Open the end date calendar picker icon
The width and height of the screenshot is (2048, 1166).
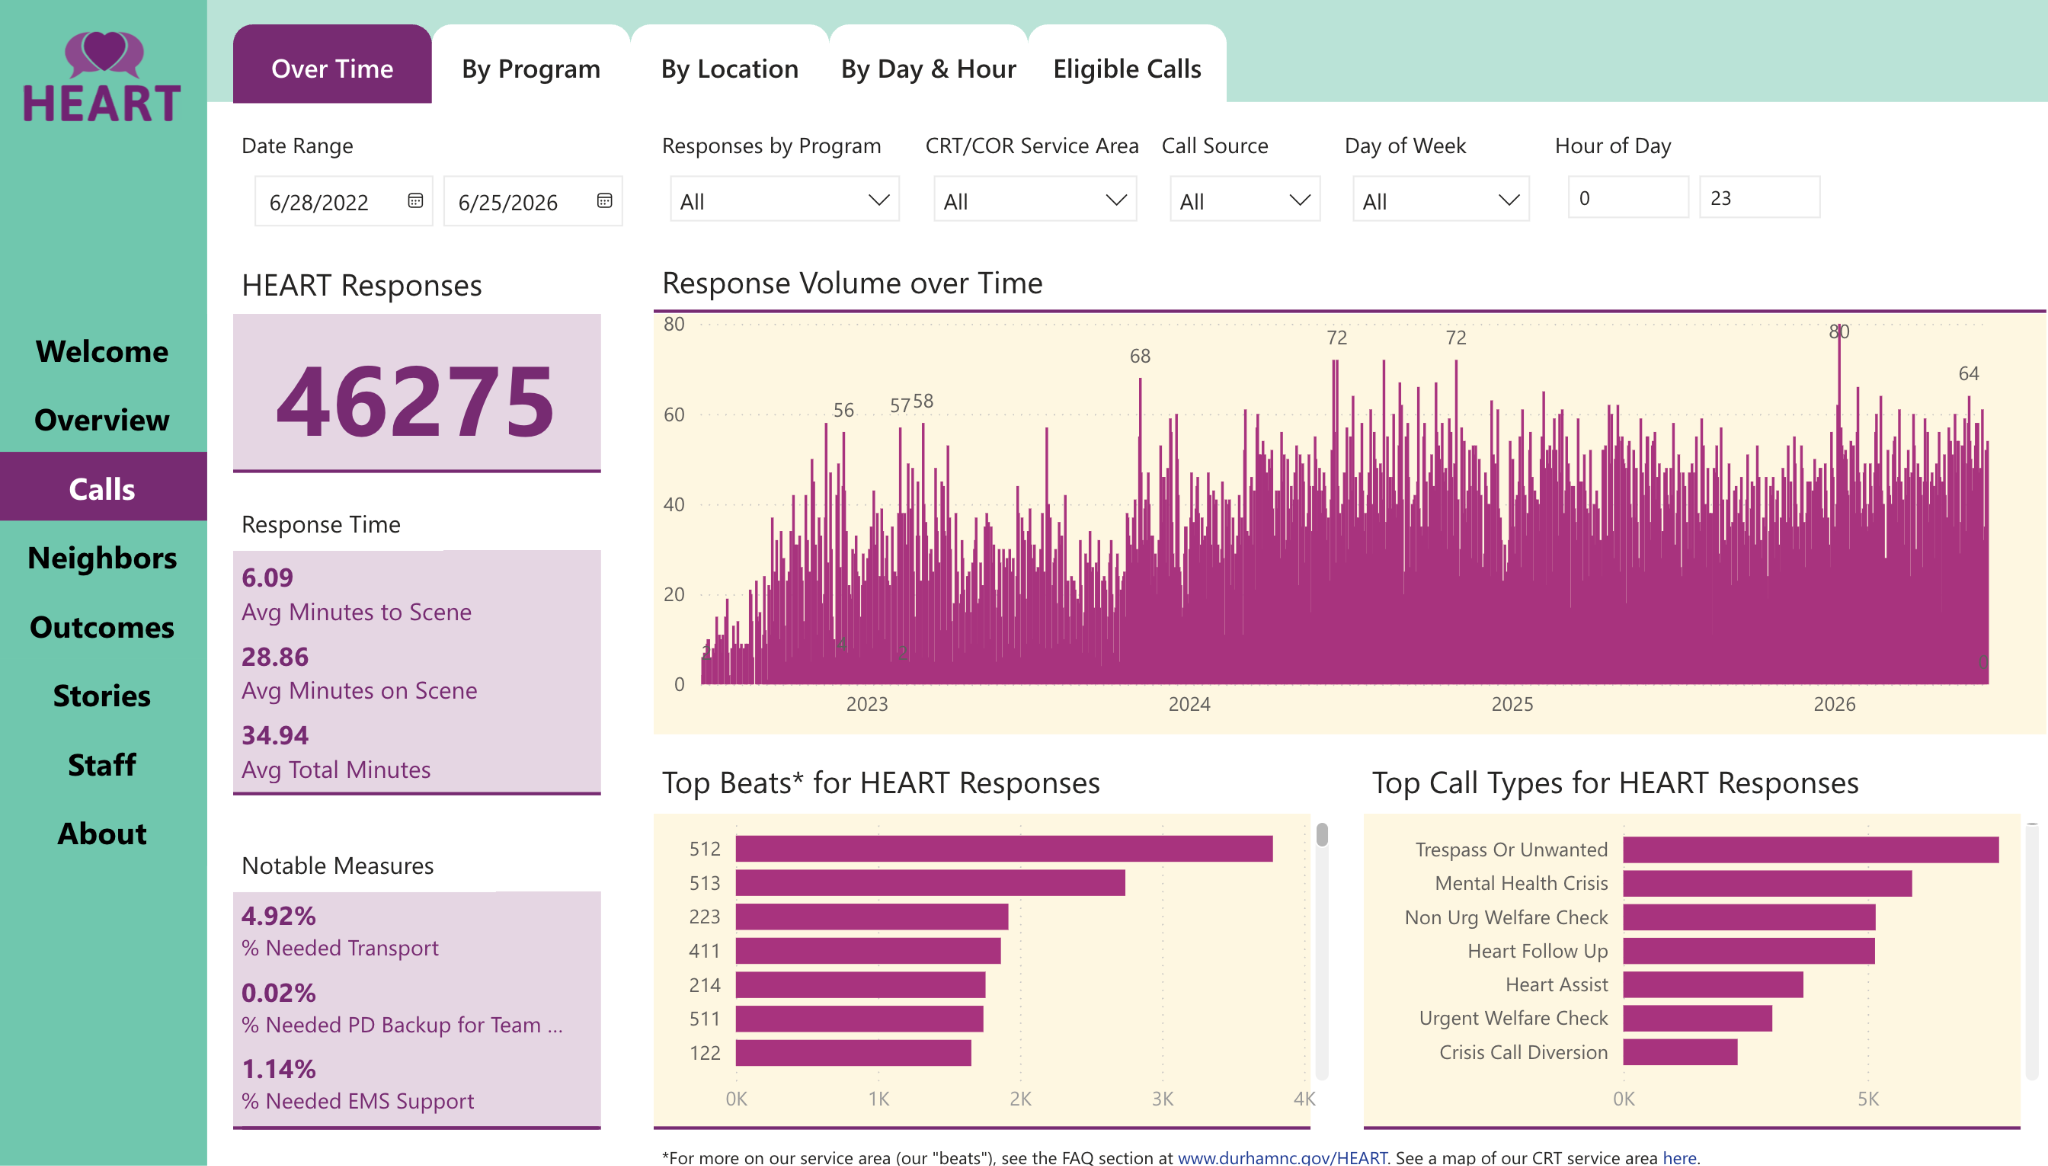click(604, 201)
